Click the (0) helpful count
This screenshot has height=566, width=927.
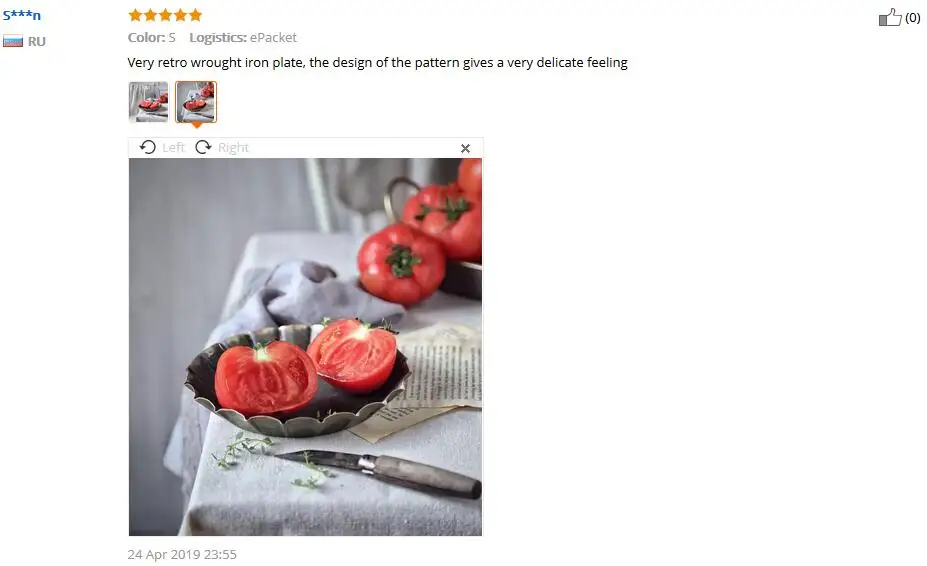(x=913, y=18)
